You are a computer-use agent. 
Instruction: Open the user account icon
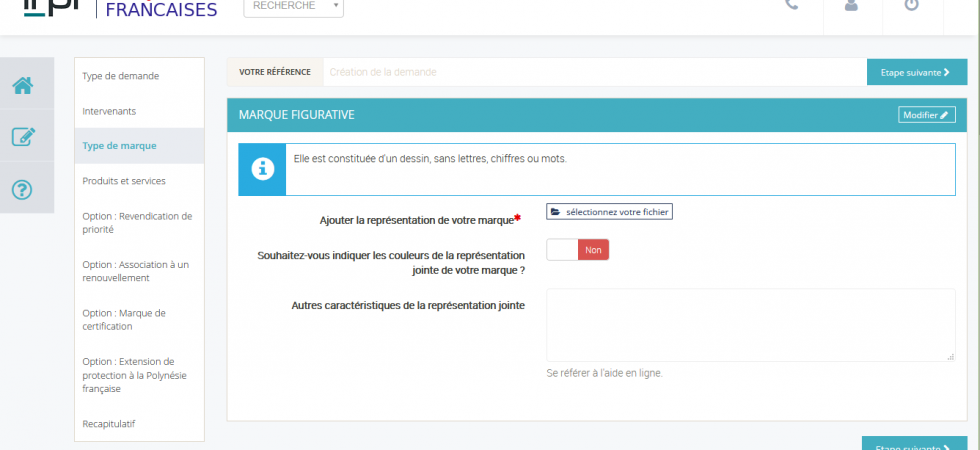click(851, 5)
